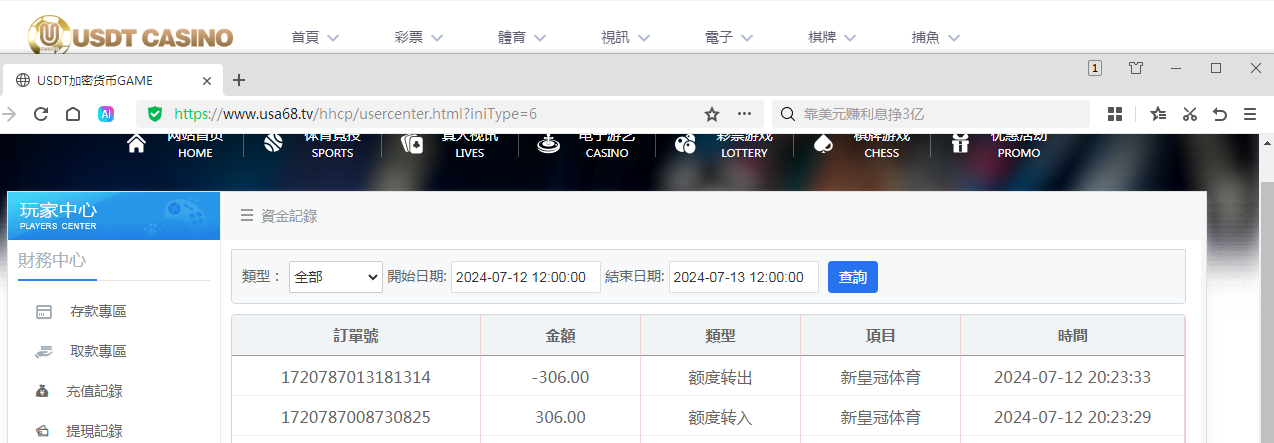
Task: Open the favorites list icon
Action: 1158,114
